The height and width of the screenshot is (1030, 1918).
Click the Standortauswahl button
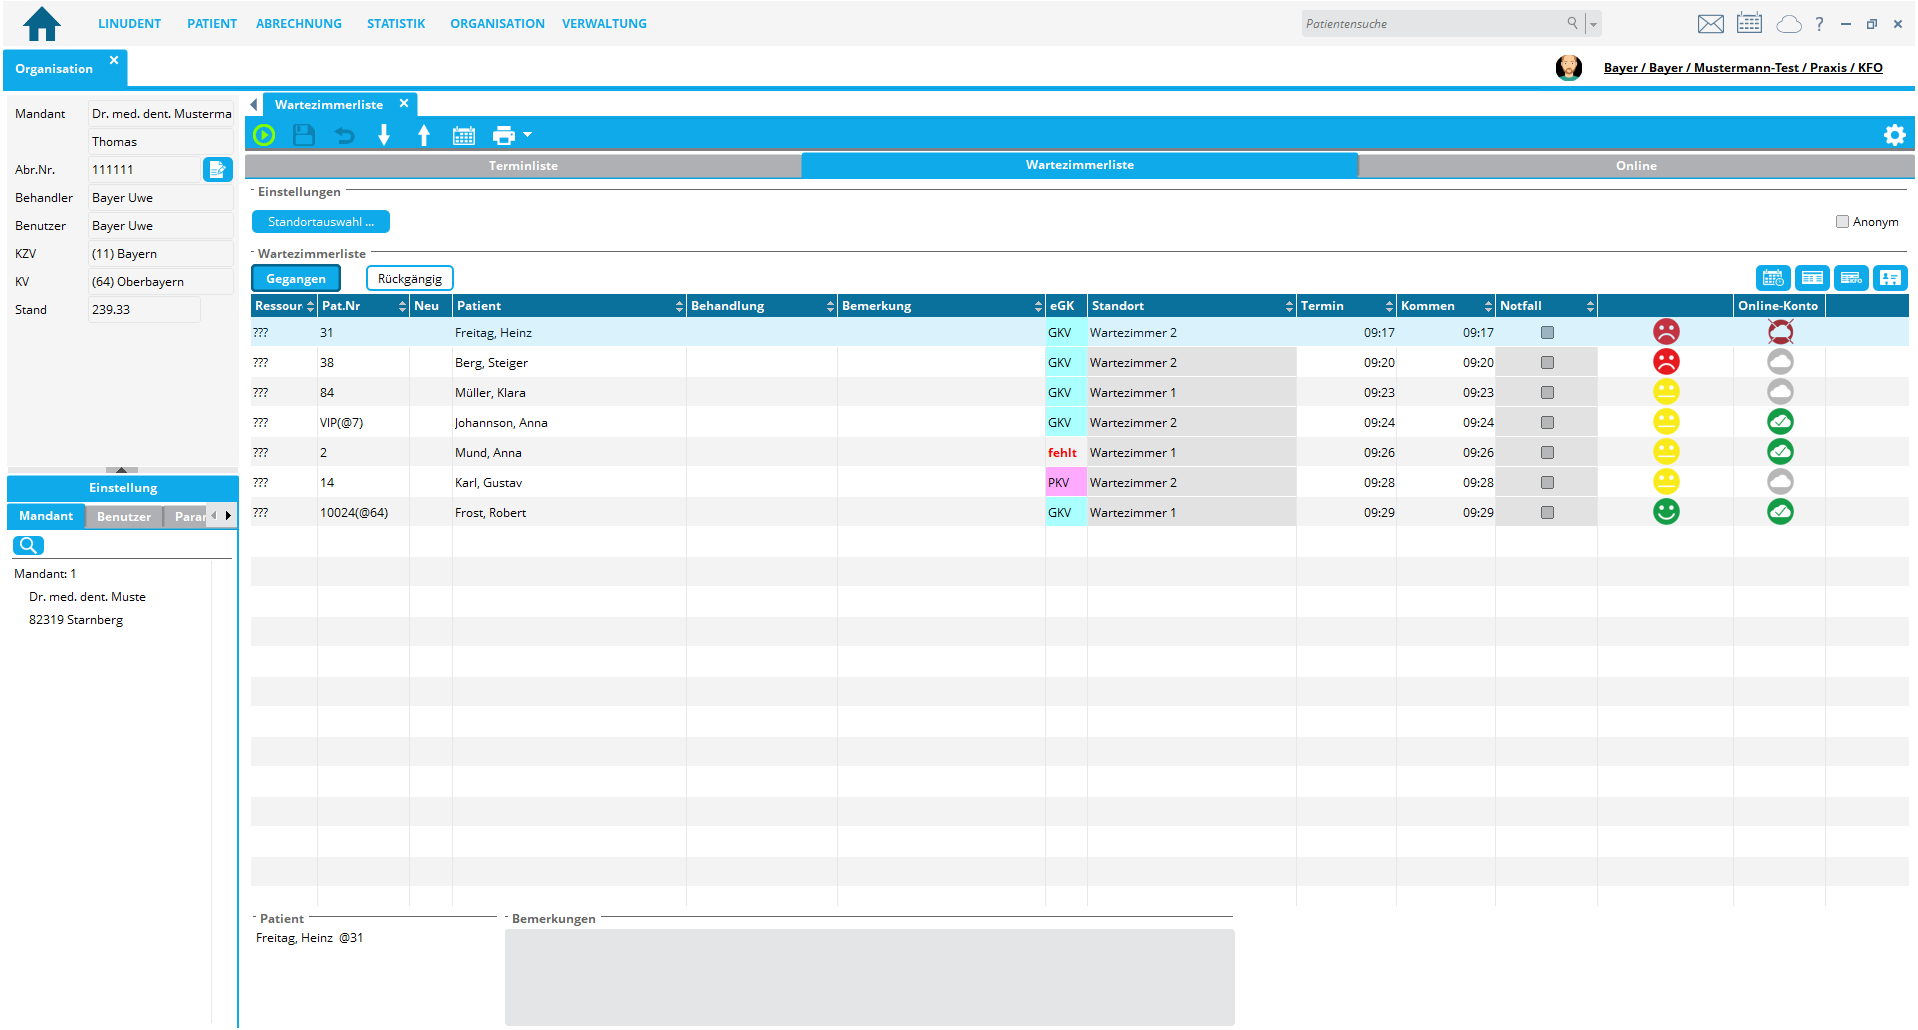click(x=320, y=222)
